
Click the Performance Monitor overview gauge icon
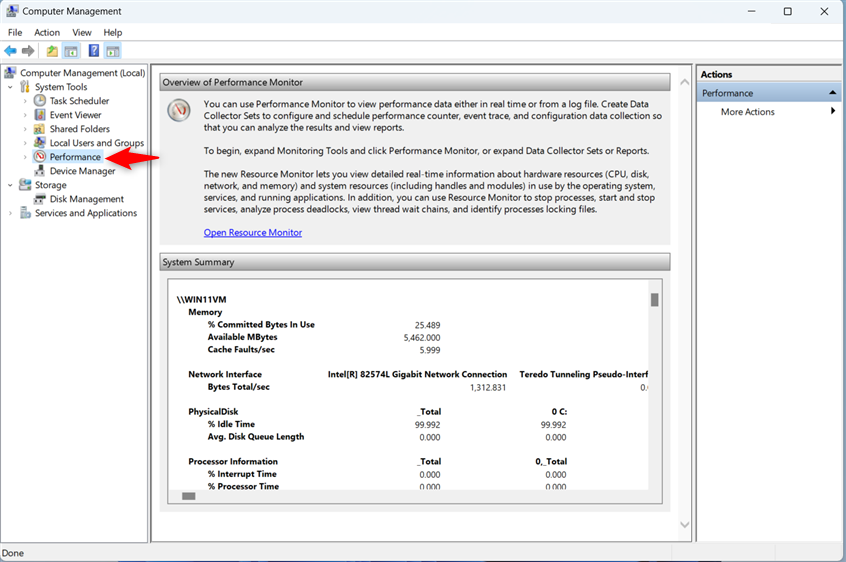179,110
